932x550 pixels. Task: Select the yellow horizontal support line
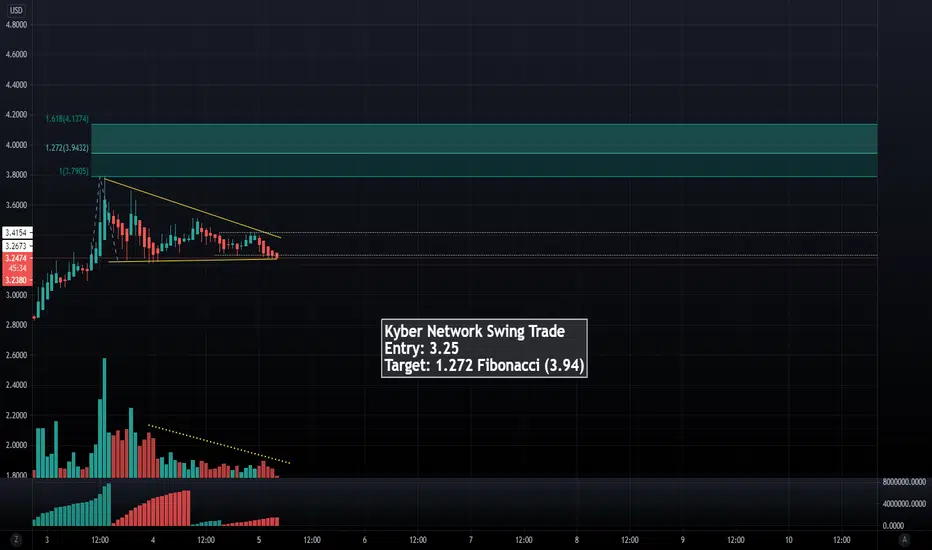click(x=193, y=260)
